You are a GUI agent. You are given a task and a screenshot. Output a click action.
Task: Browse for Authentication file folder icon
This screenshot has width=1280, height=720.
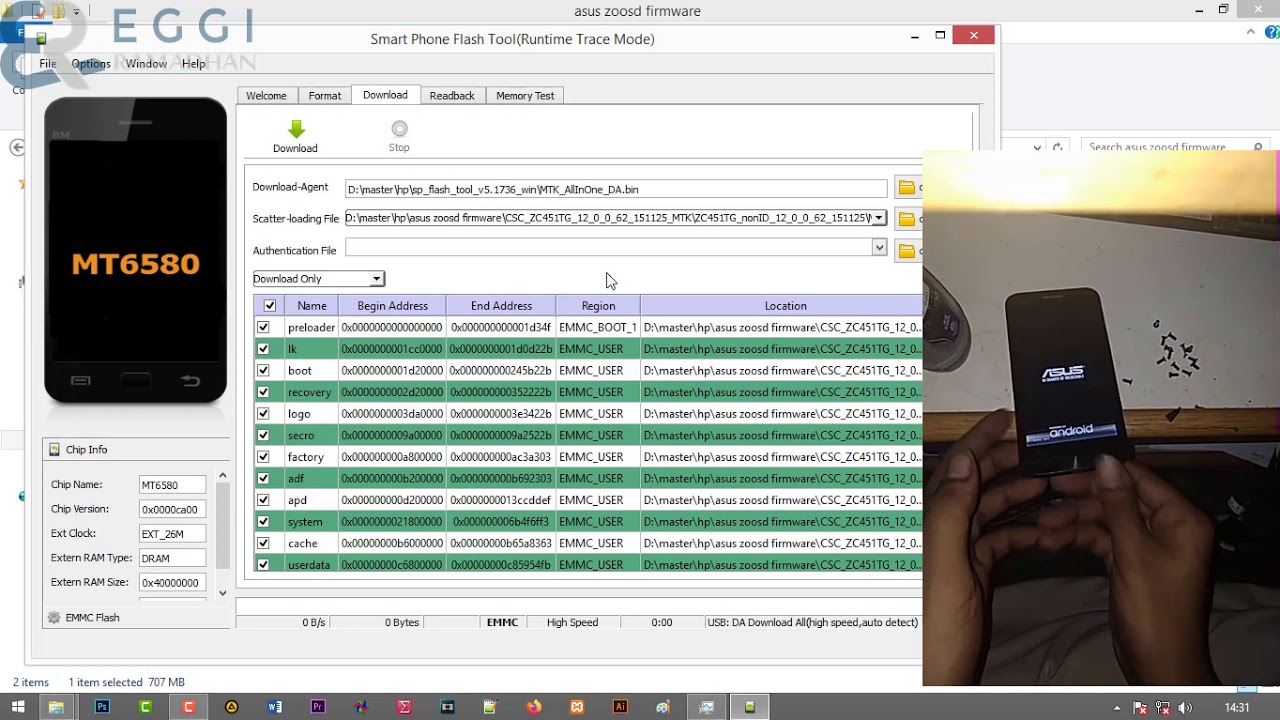[x=907, y=251]
